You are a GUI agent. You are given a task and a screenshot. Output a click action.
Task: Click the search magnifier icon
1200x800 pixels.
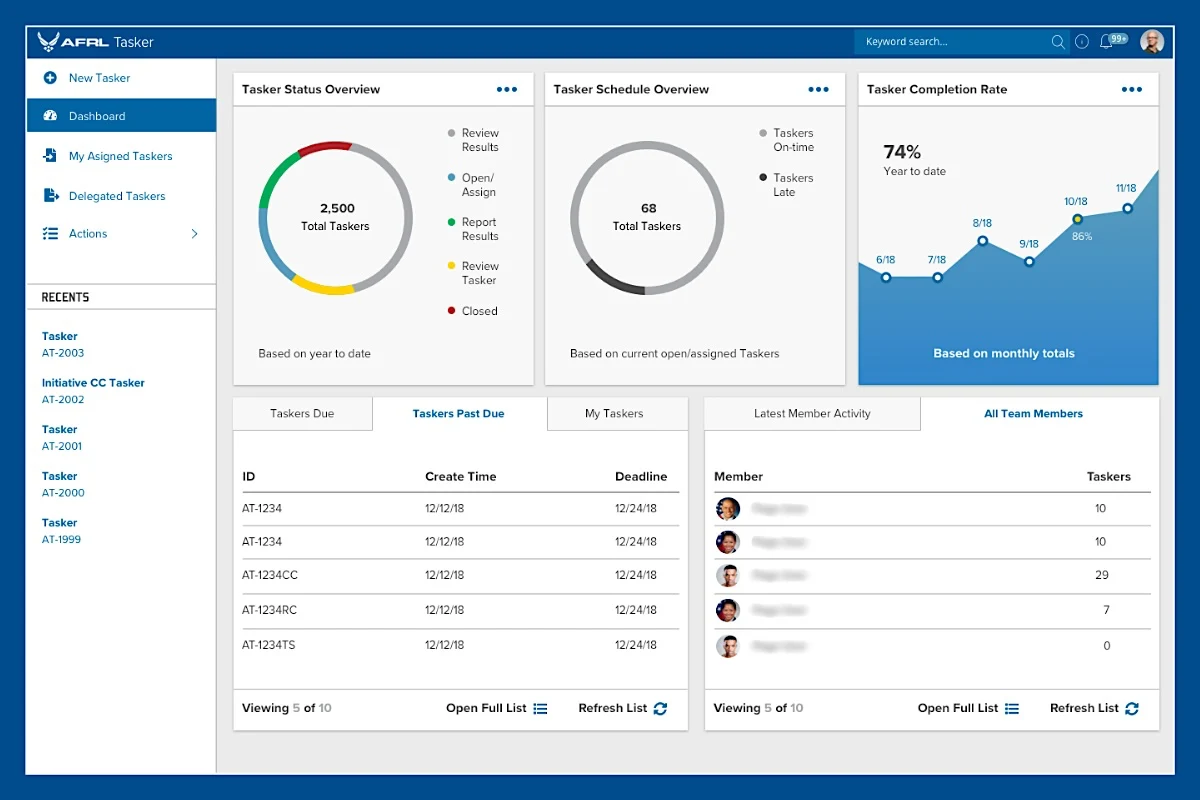[x=1058, y=42]
